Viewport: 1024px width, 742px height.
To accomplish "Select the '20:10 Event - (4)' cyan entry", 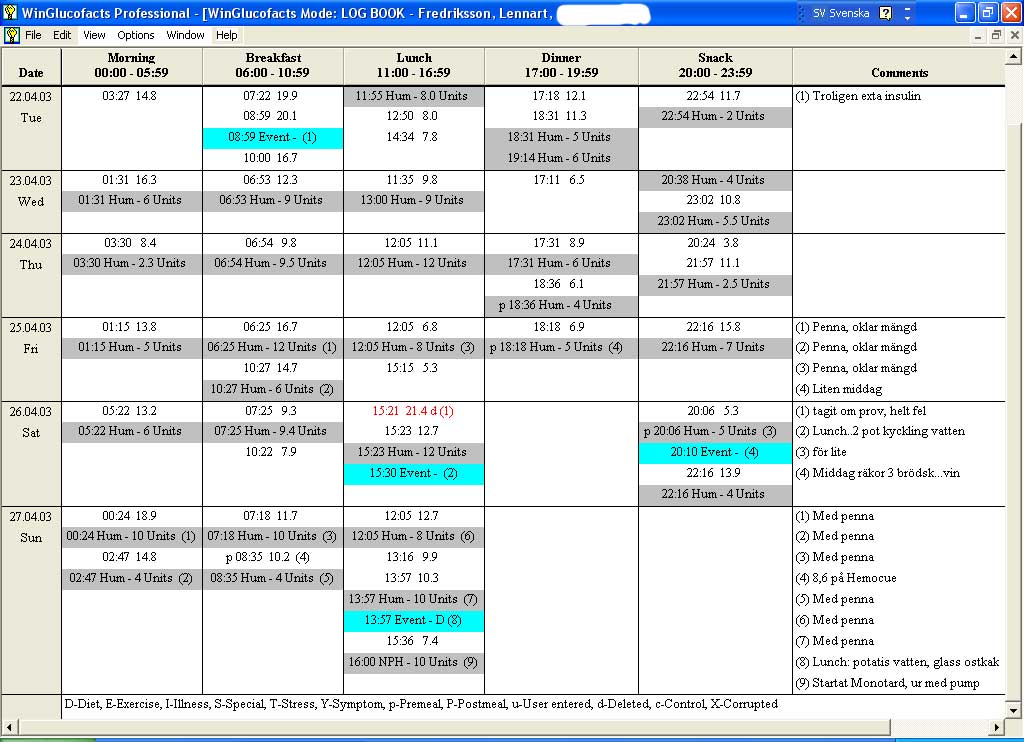I will 714,453.
